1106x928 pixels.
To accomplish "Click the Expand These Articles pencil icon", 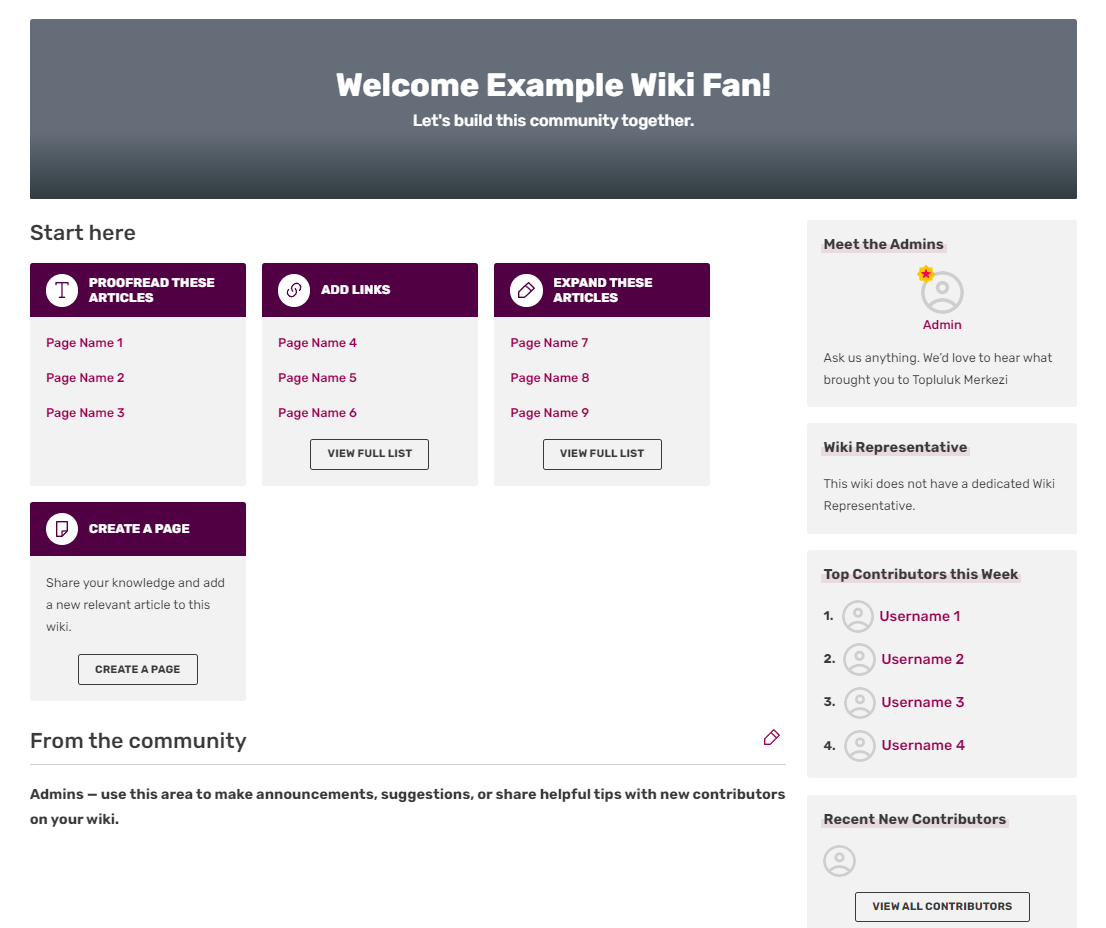I will coord(526,290).
